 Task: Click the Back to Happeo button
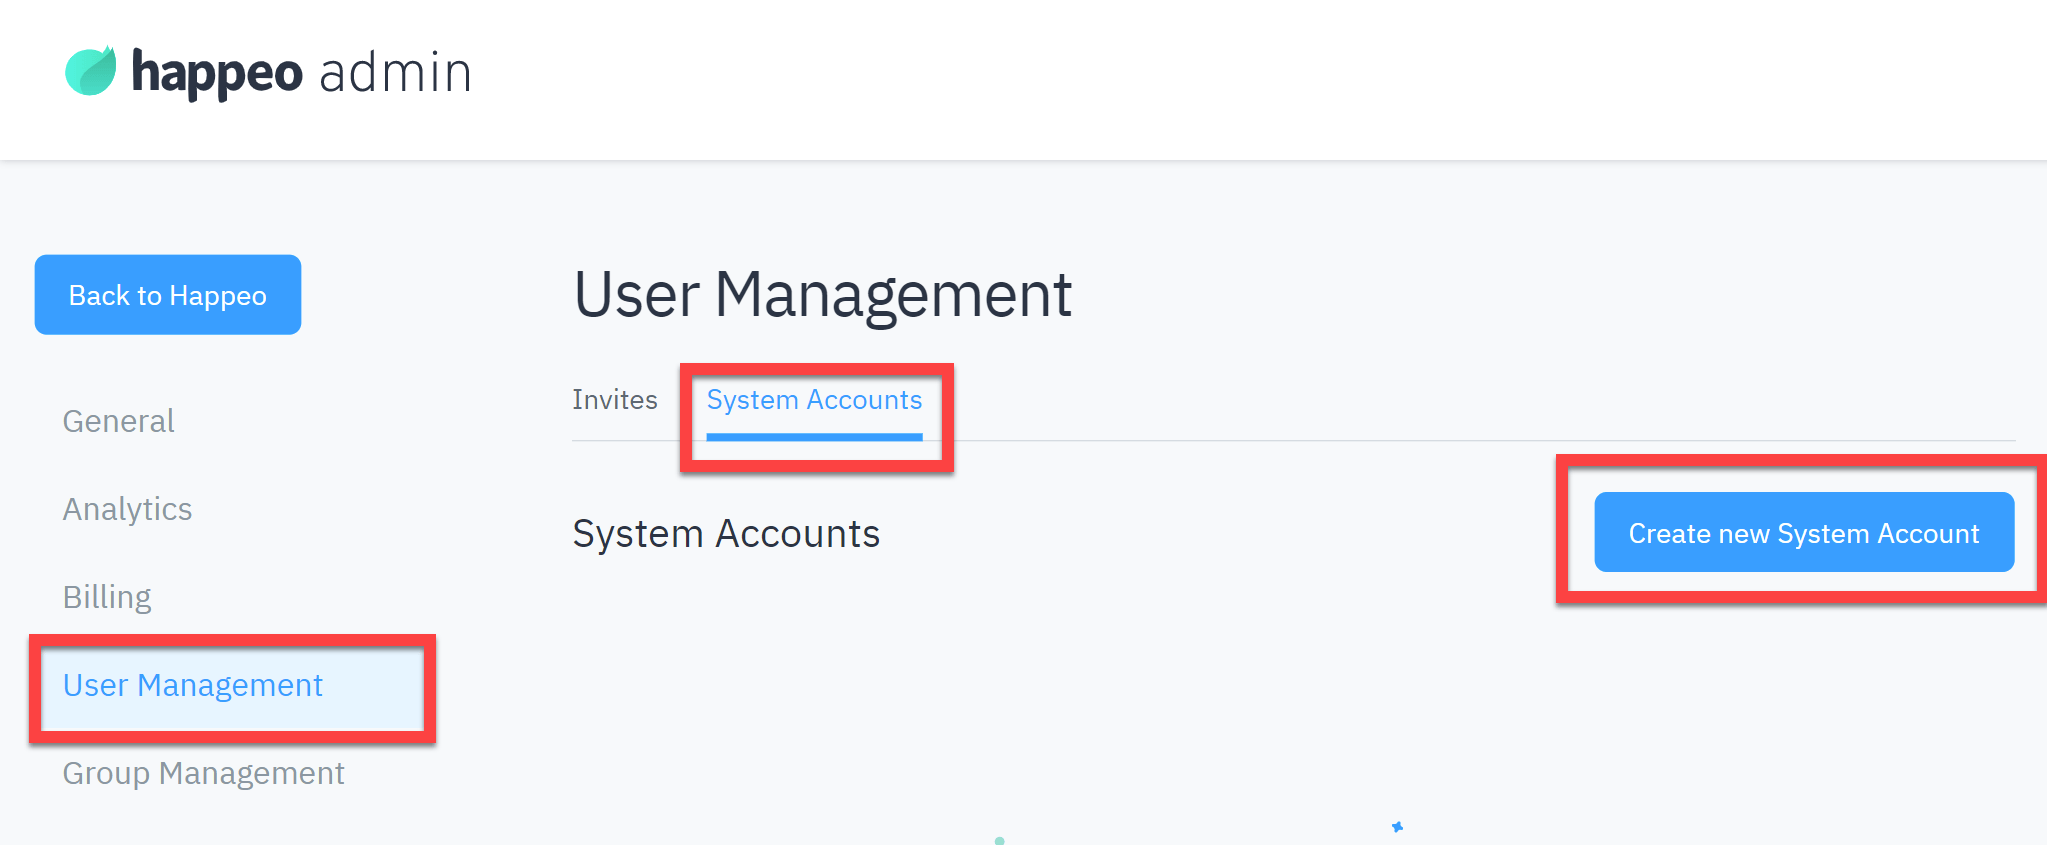(x=168, y=295)
